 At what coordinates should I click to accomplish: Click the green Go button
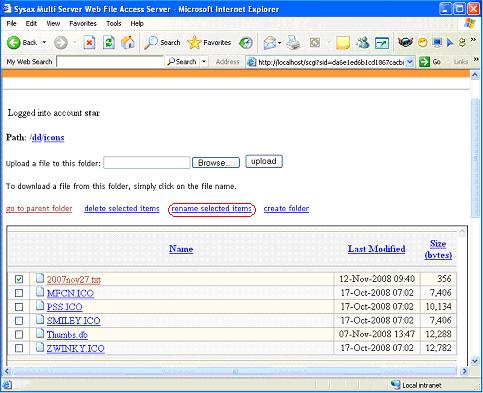(430, 62)
